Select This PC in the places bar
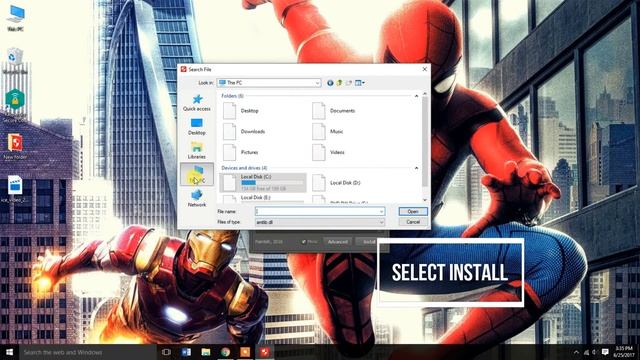The height and width of the screenshot is (360, 640). click(x=197, y=174)
